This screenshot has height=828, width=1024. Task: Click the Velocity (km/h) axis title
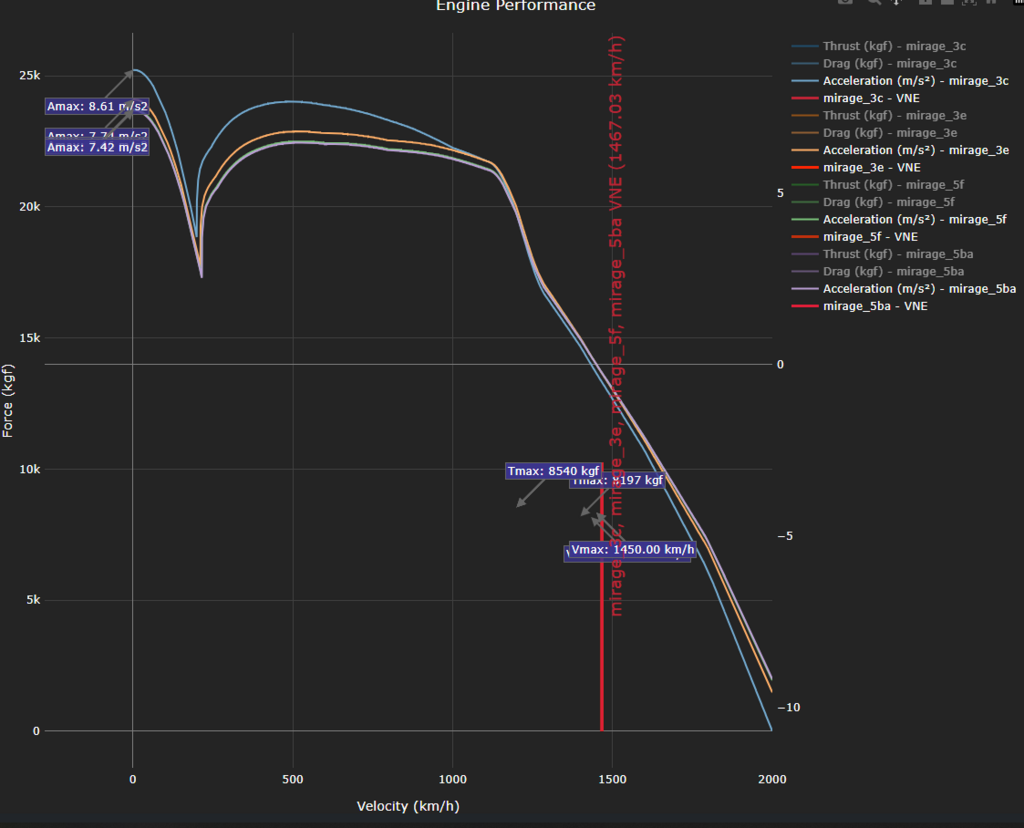(x=408, y=806)
